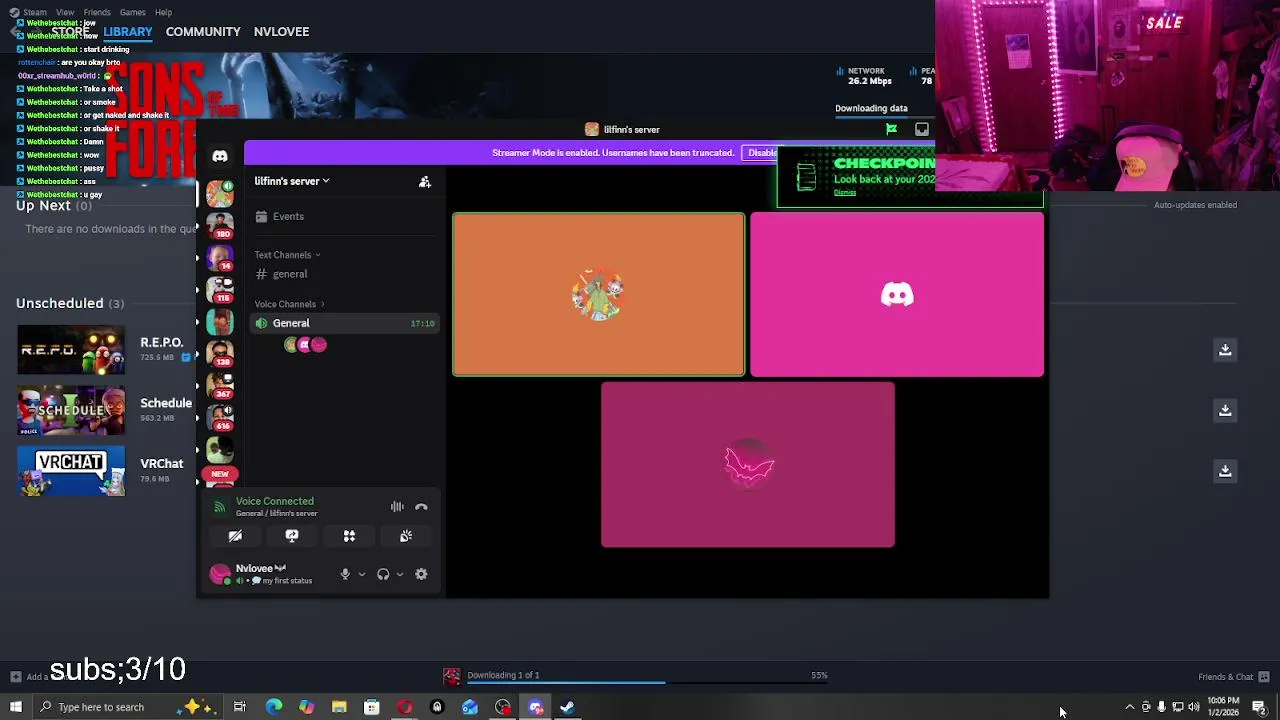Focus the pink Discord-logo participant tile
1280x720 pixels.
[x=897, y=294]
